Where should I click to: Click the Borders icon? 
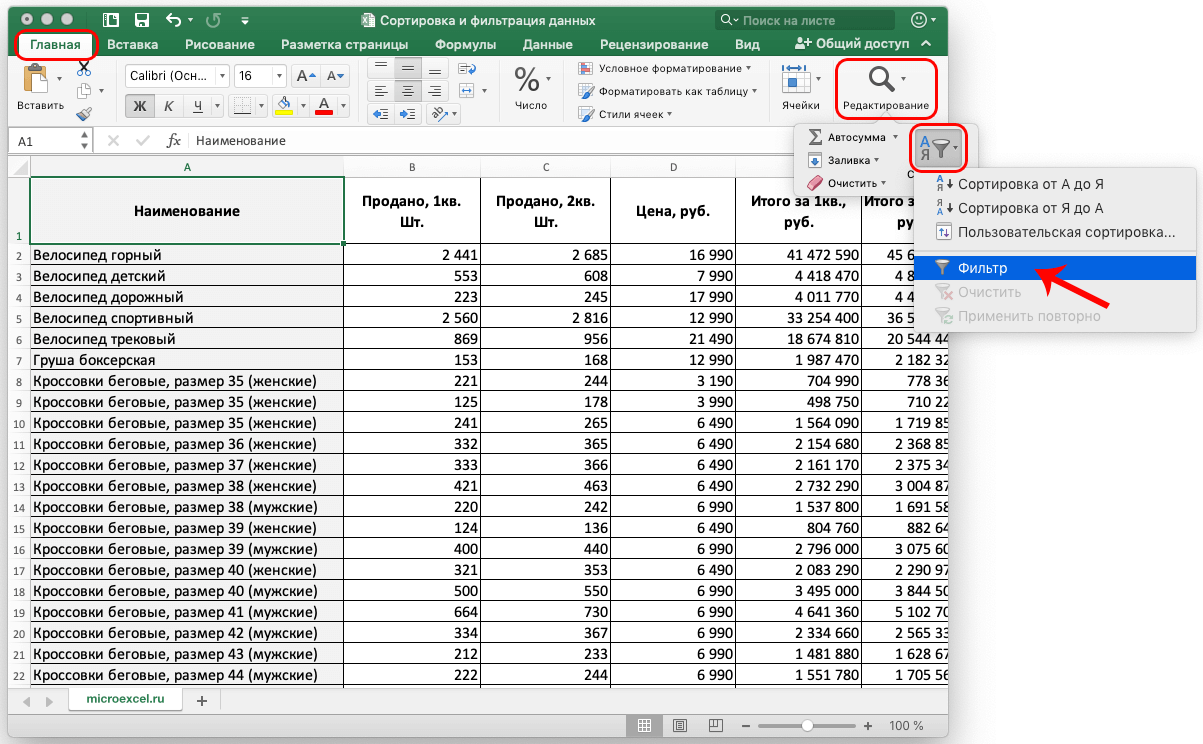[x=242, y=106]
